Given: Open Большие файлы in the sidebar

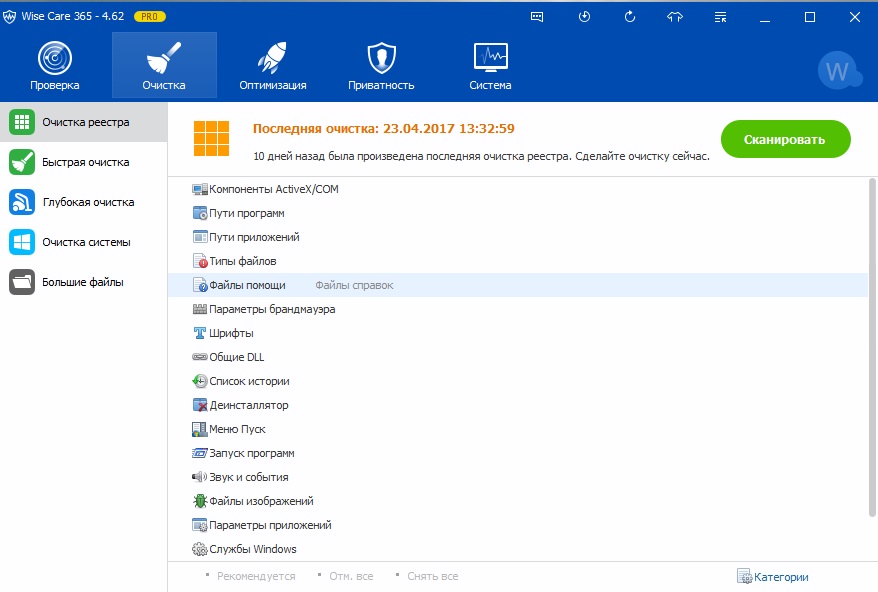Looking at the screenshot, I should (x=82, y=282).
